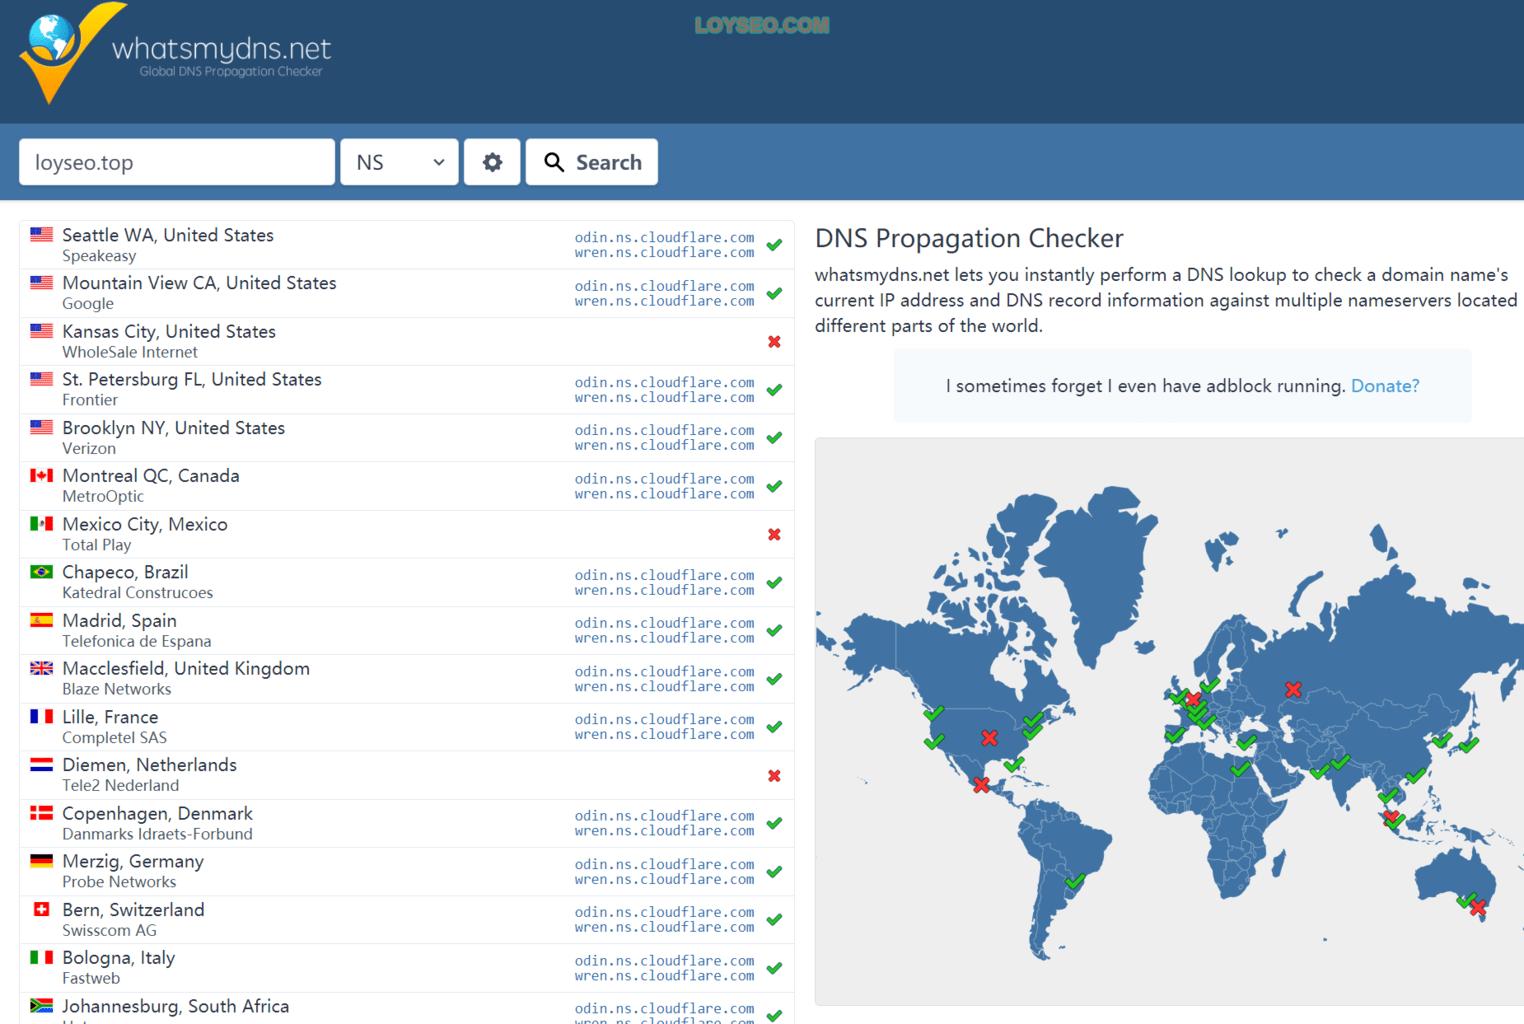Click the DNS Propagation Checker heading
Image resolution: width=1524 pixels, height=1024 pixels.
pos(969,238)
